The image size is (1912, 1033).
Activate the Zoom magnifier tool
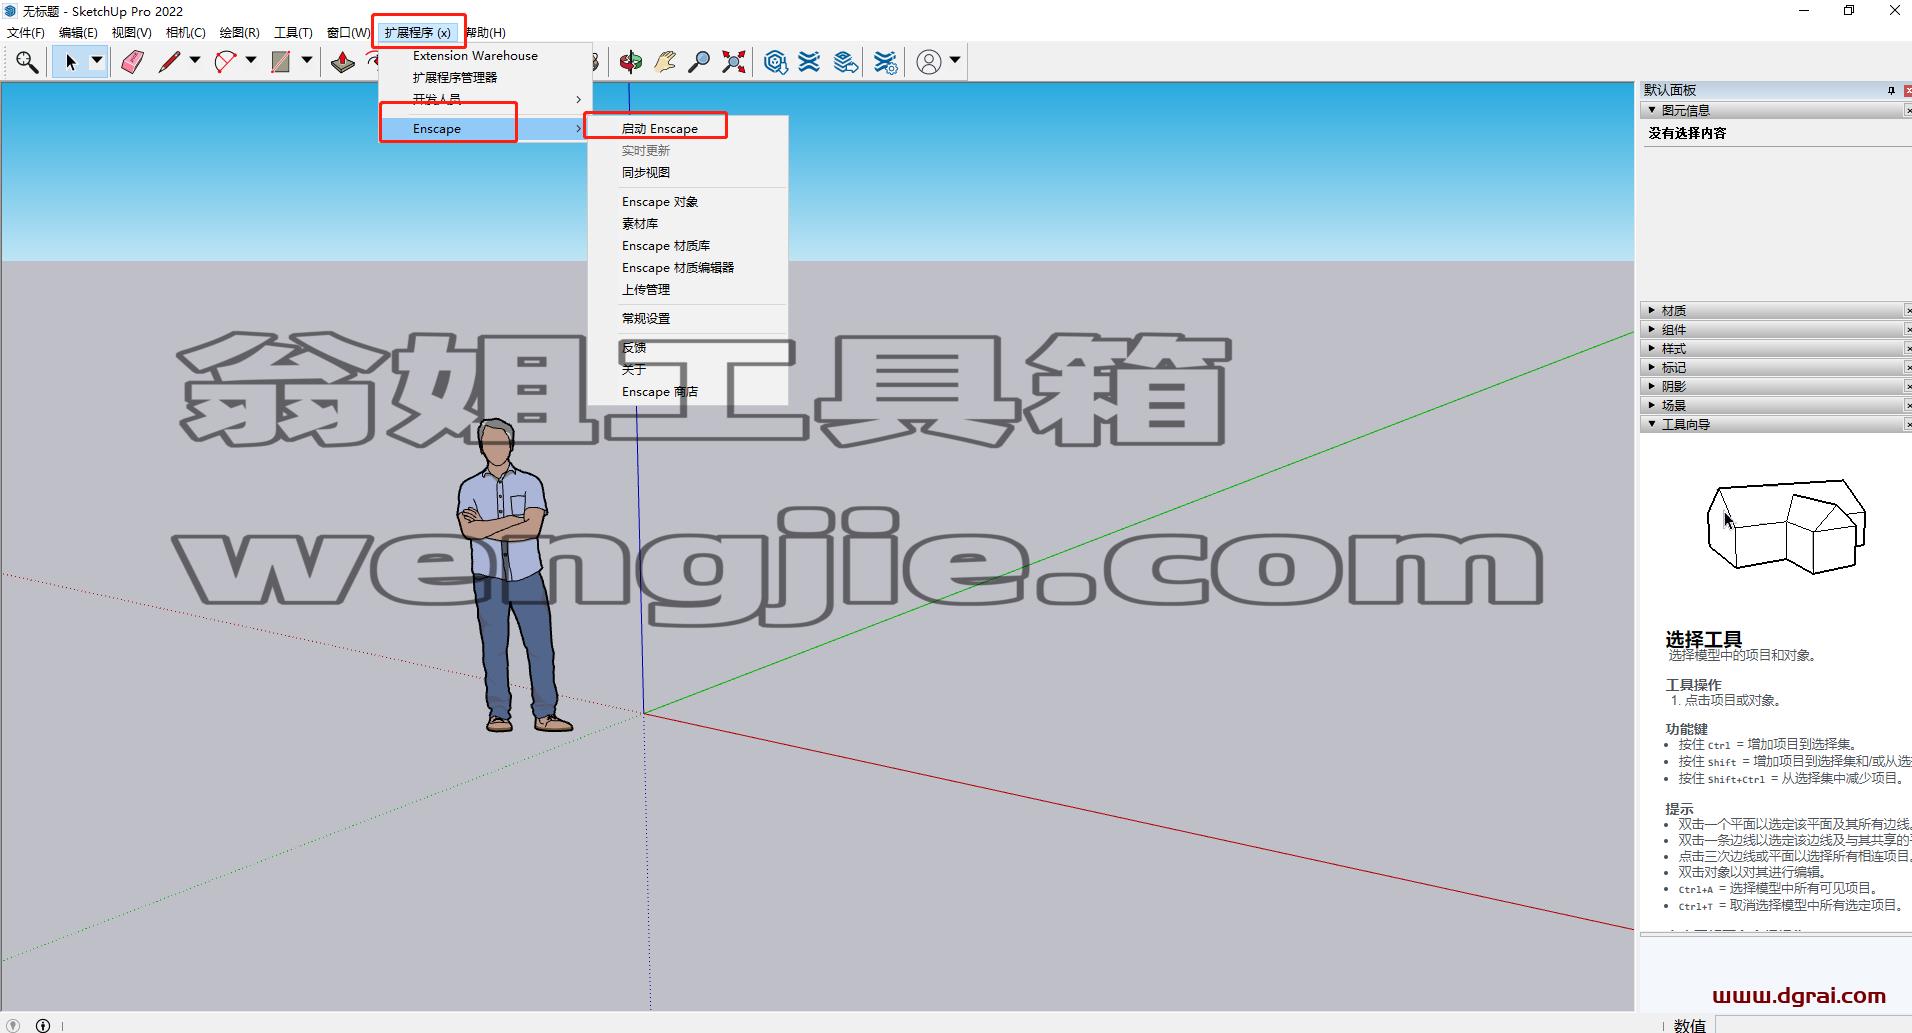(x=699, y=62)
